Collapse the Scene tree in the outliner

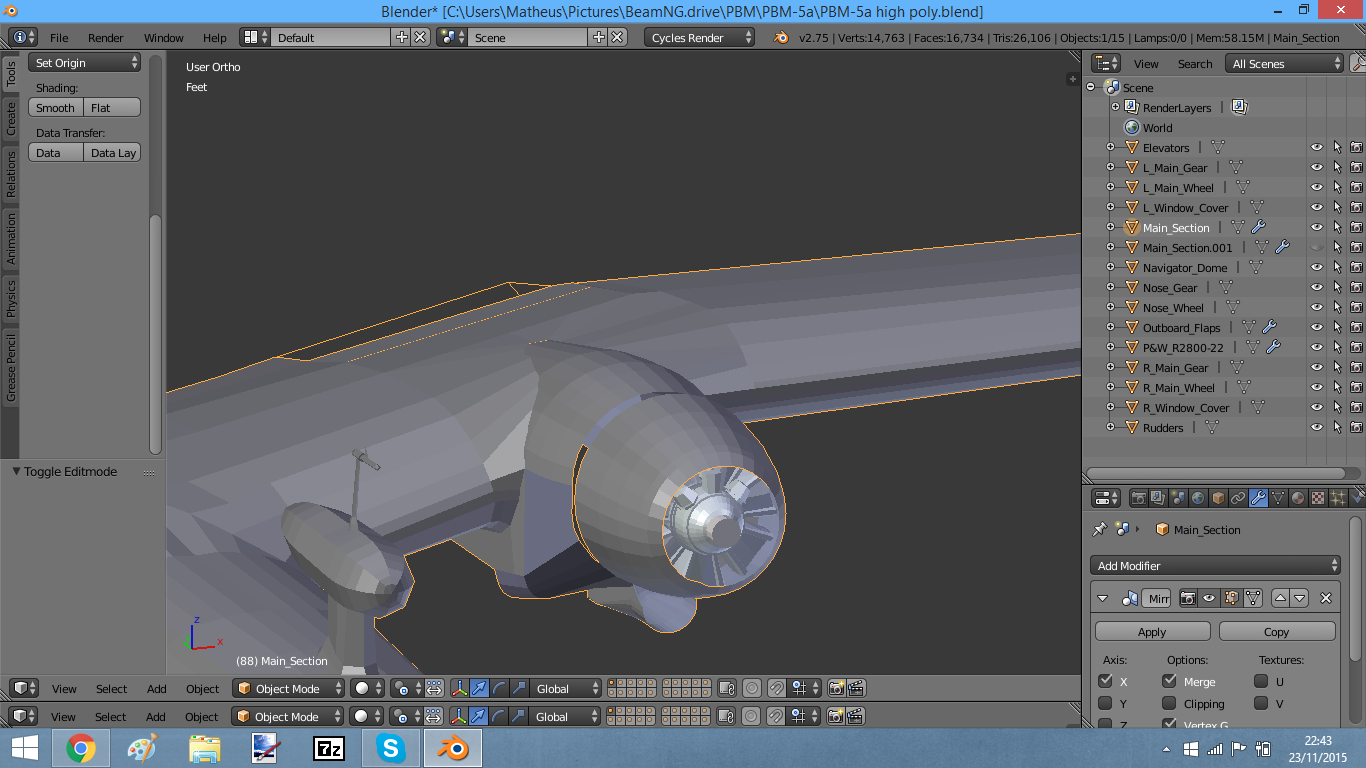point(1091,87)
